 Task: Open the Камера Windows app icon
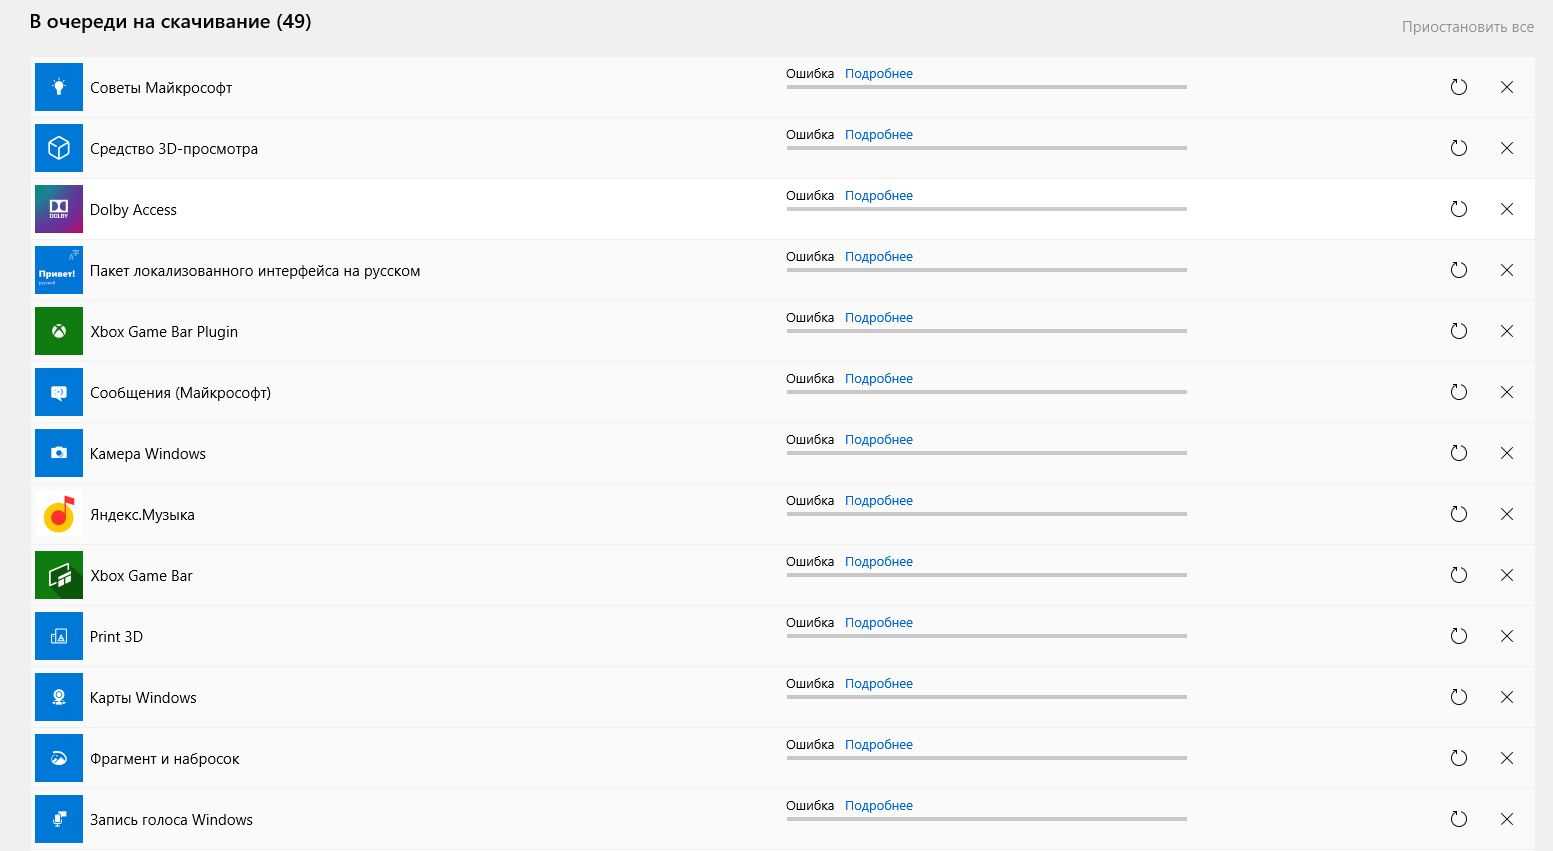pyautogui.click(x=59, y=453)
